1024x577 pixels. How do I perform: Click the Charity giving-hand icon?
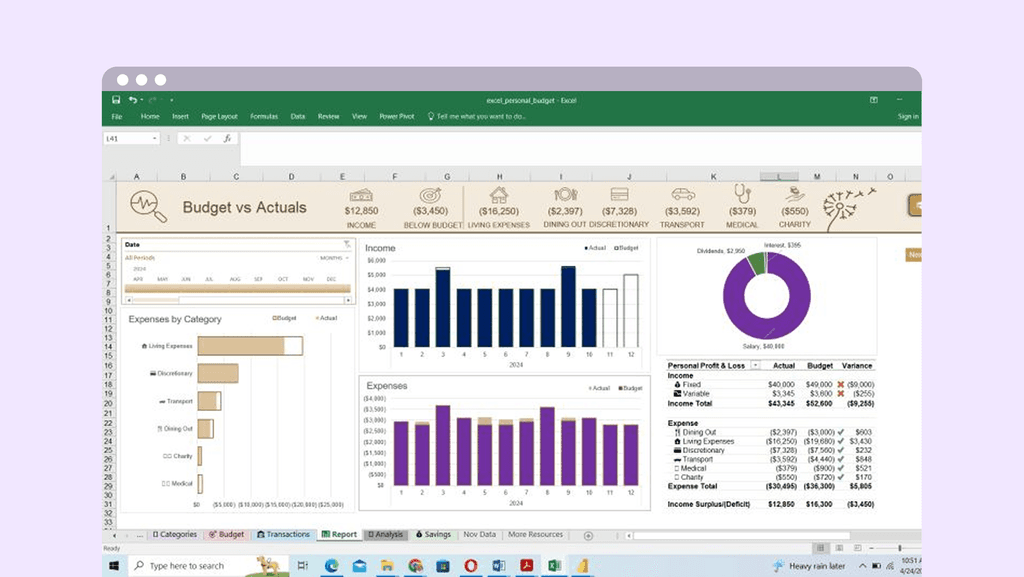pos(793,192)
